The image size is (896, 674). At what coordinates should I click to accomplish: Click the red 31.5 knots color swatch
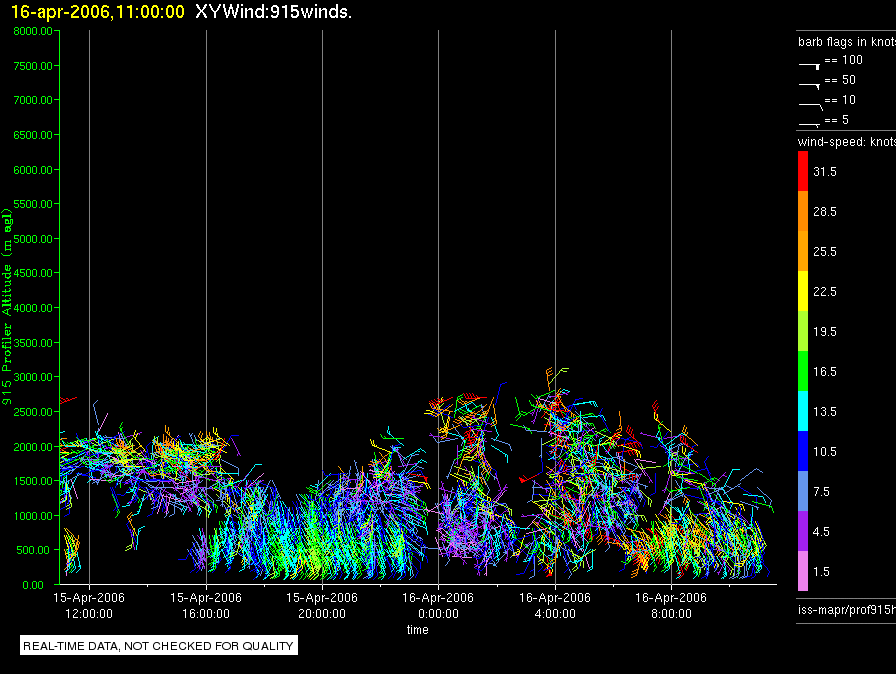[x=803, y=171]
